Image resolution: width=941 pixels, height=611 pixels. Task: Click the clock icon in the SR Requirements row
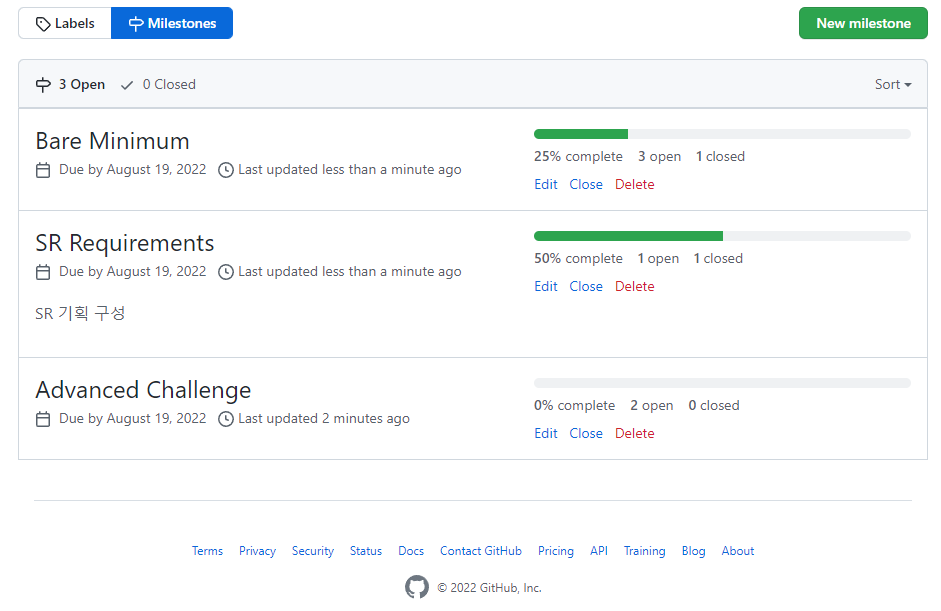(x=226, y=272)
